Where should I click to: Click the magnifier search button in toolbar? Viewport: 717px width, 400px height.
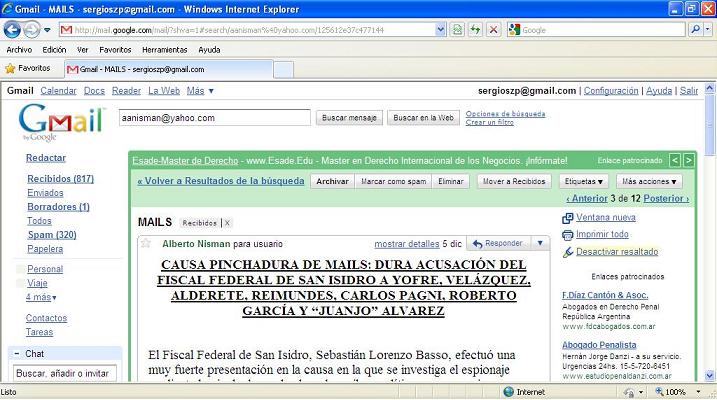point(695,30)
